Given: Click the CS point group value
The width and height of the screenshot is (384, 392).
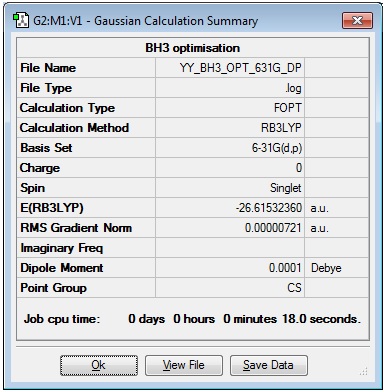Looking at the screenshot, I should pyautogui.click(x=294, y=288).
